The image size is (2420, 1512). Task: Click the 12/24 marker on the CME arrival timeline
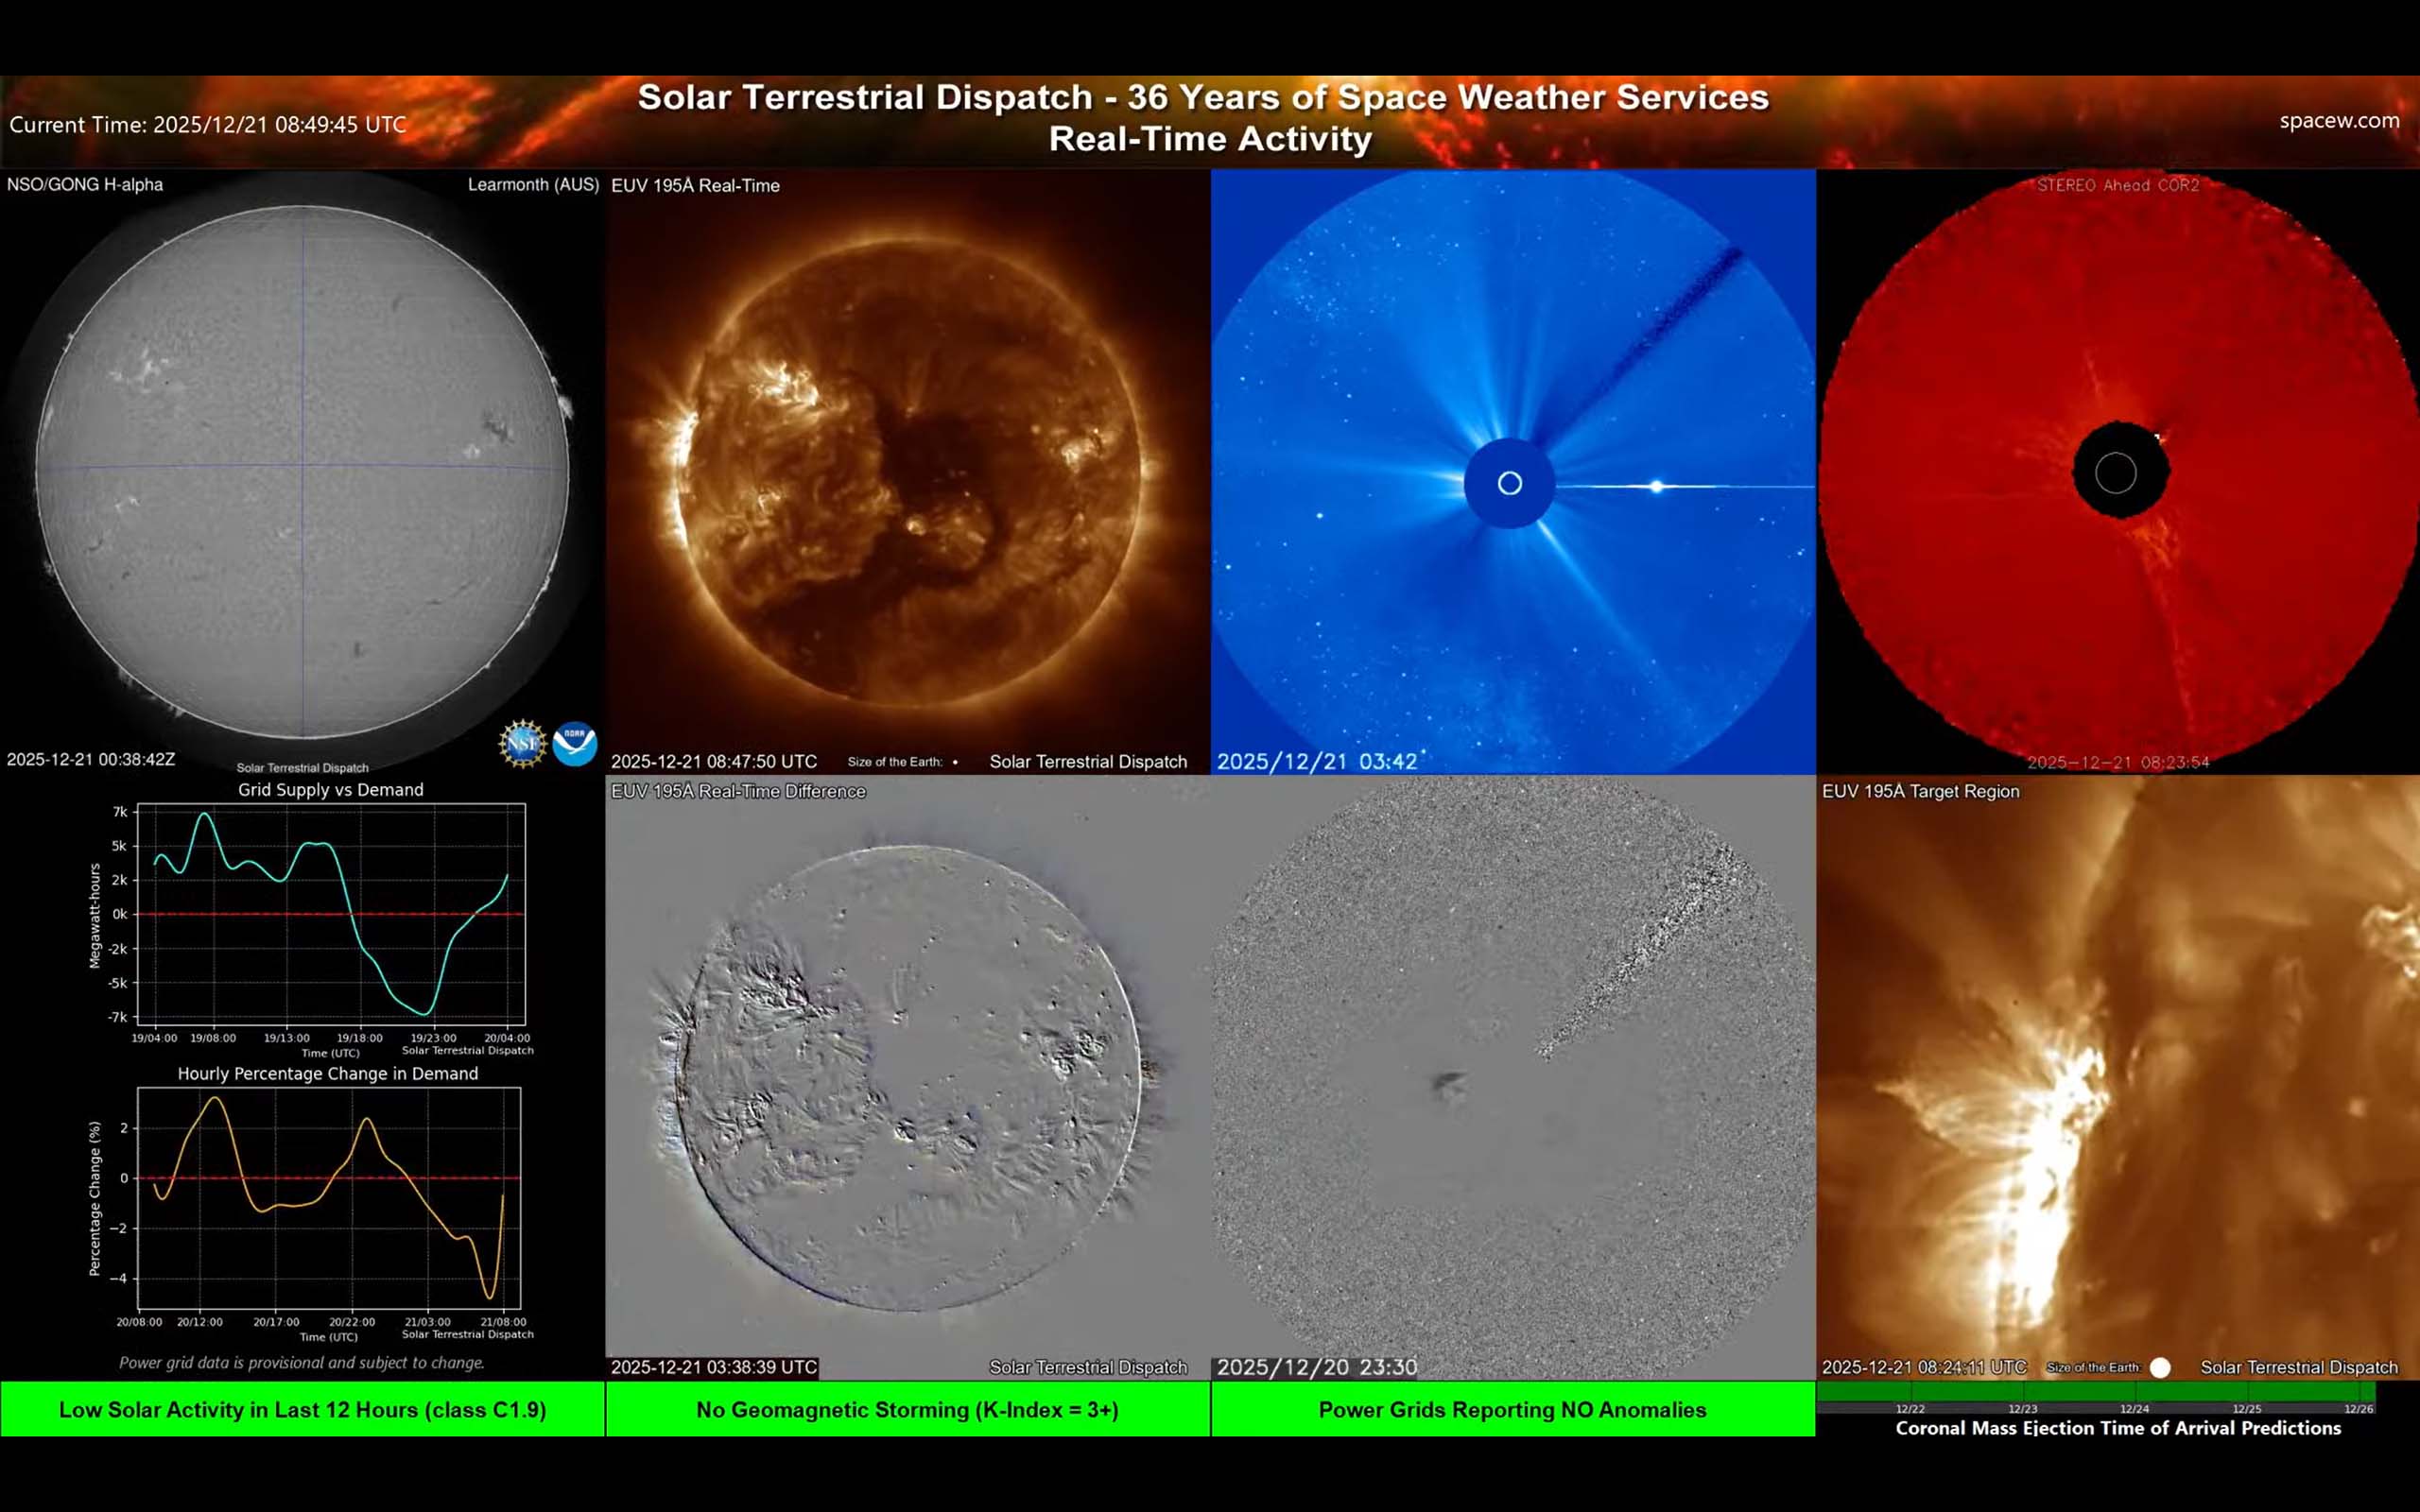(x=2134, y=1408)
